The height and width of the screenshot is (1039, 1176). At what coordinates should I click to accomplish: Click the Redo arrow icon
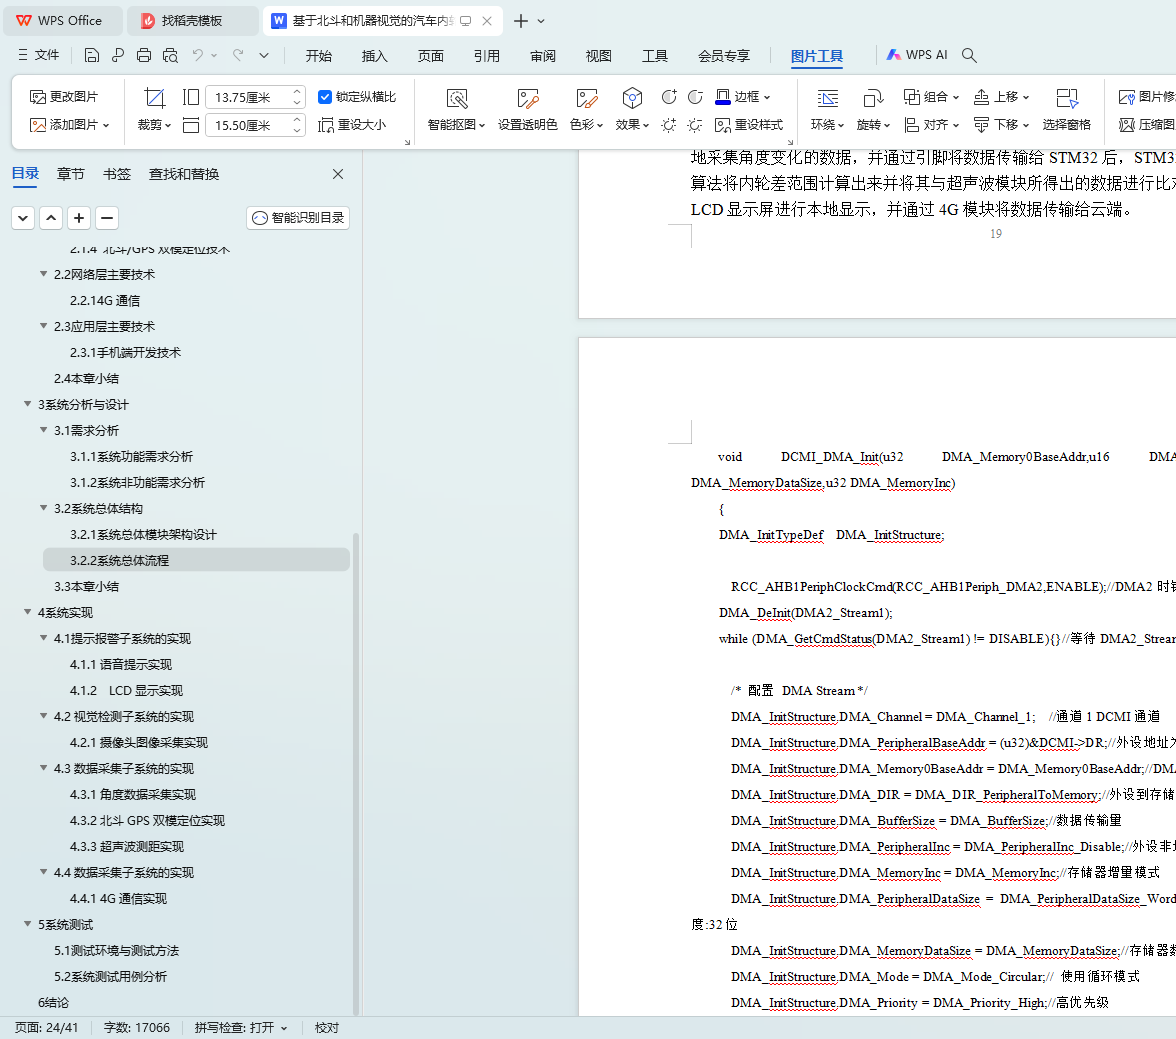238,55
